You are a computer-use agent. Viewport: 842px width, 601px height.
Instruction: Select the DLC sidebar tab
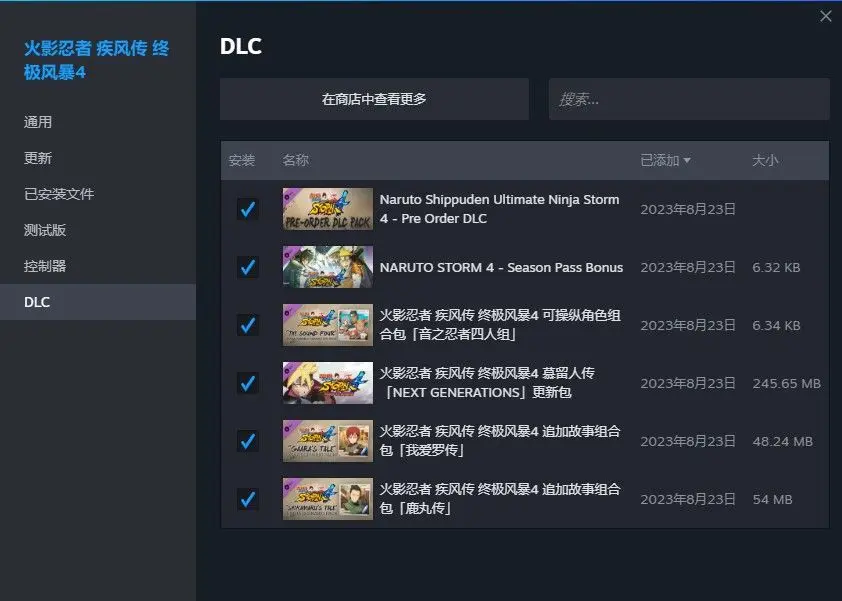(98, 302)
